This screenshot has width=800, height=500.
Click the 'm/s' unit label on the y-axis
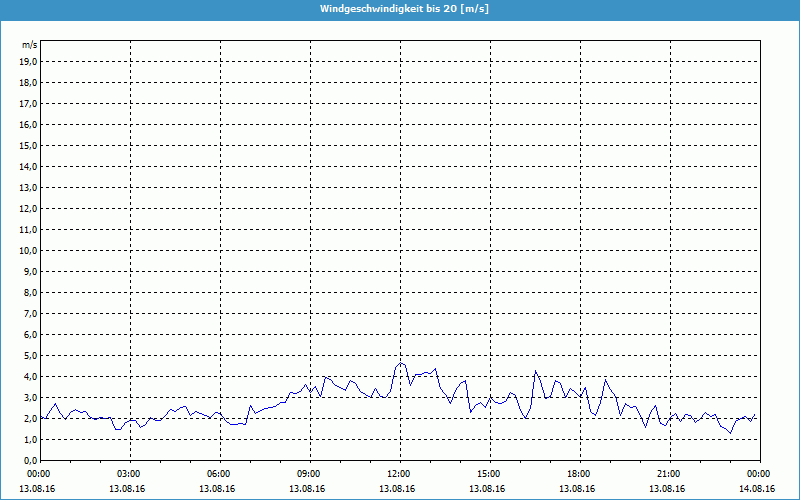(x=29, y=46)
